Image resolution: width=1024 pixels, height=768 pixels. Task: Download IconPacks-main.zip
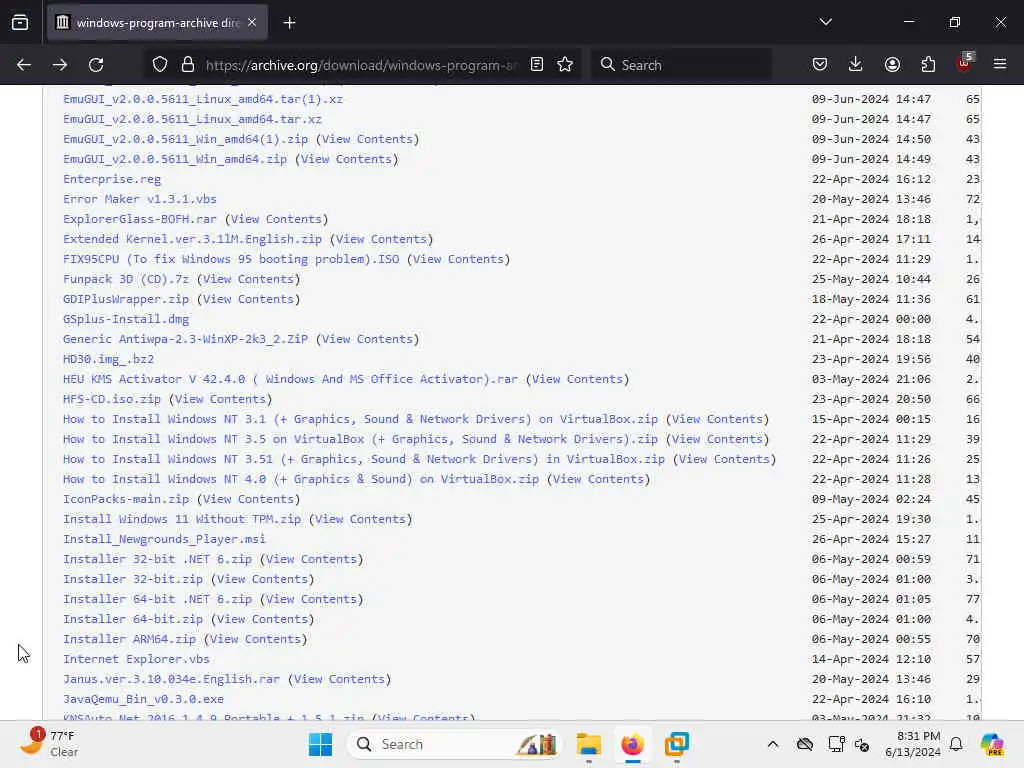(126, 499)
